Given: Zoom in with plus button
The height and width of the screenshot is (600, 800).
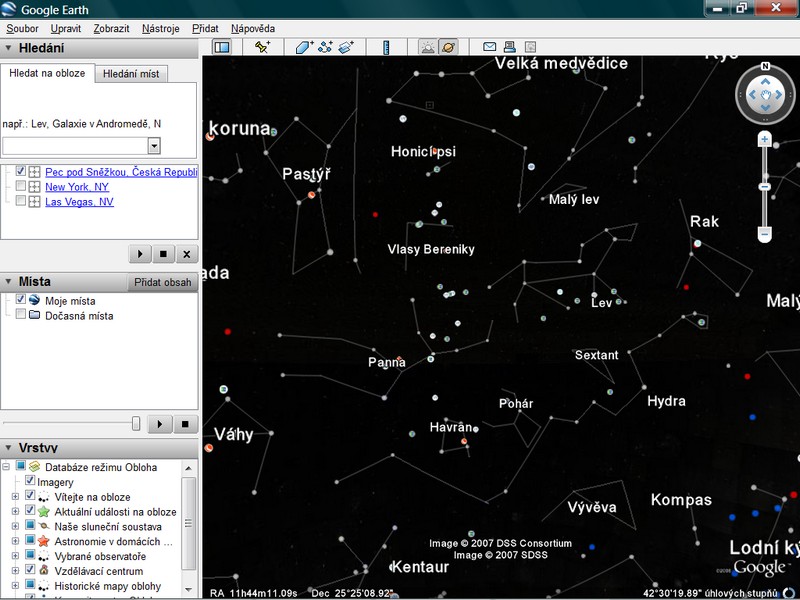Looking at the screenshot, I should [764, 139].
